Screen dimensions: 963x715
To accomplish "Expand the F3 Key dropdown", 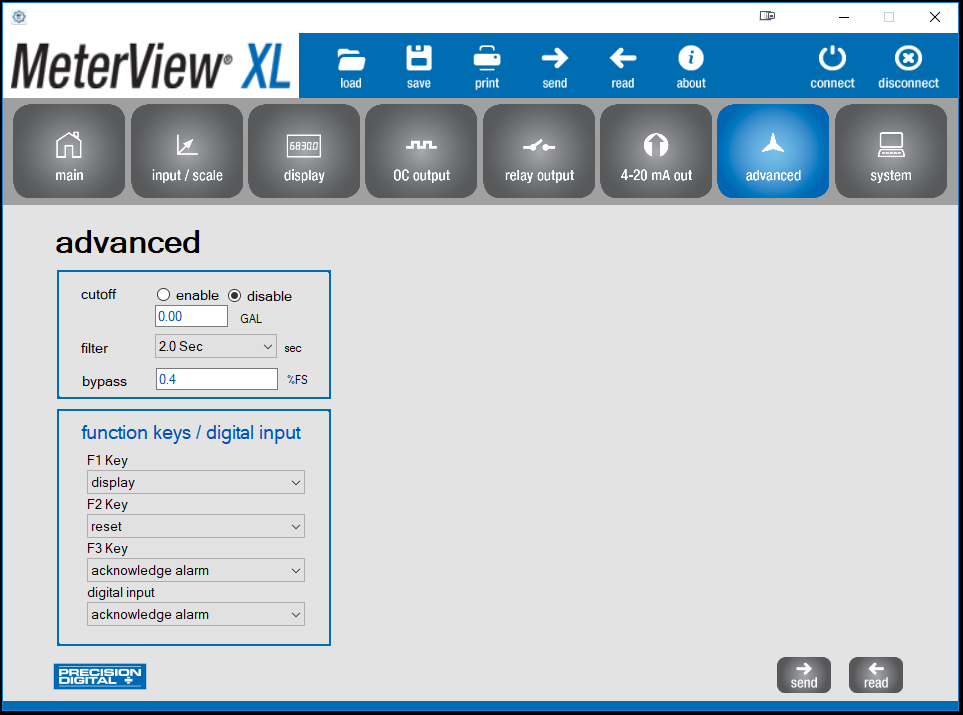I will 196,571.
